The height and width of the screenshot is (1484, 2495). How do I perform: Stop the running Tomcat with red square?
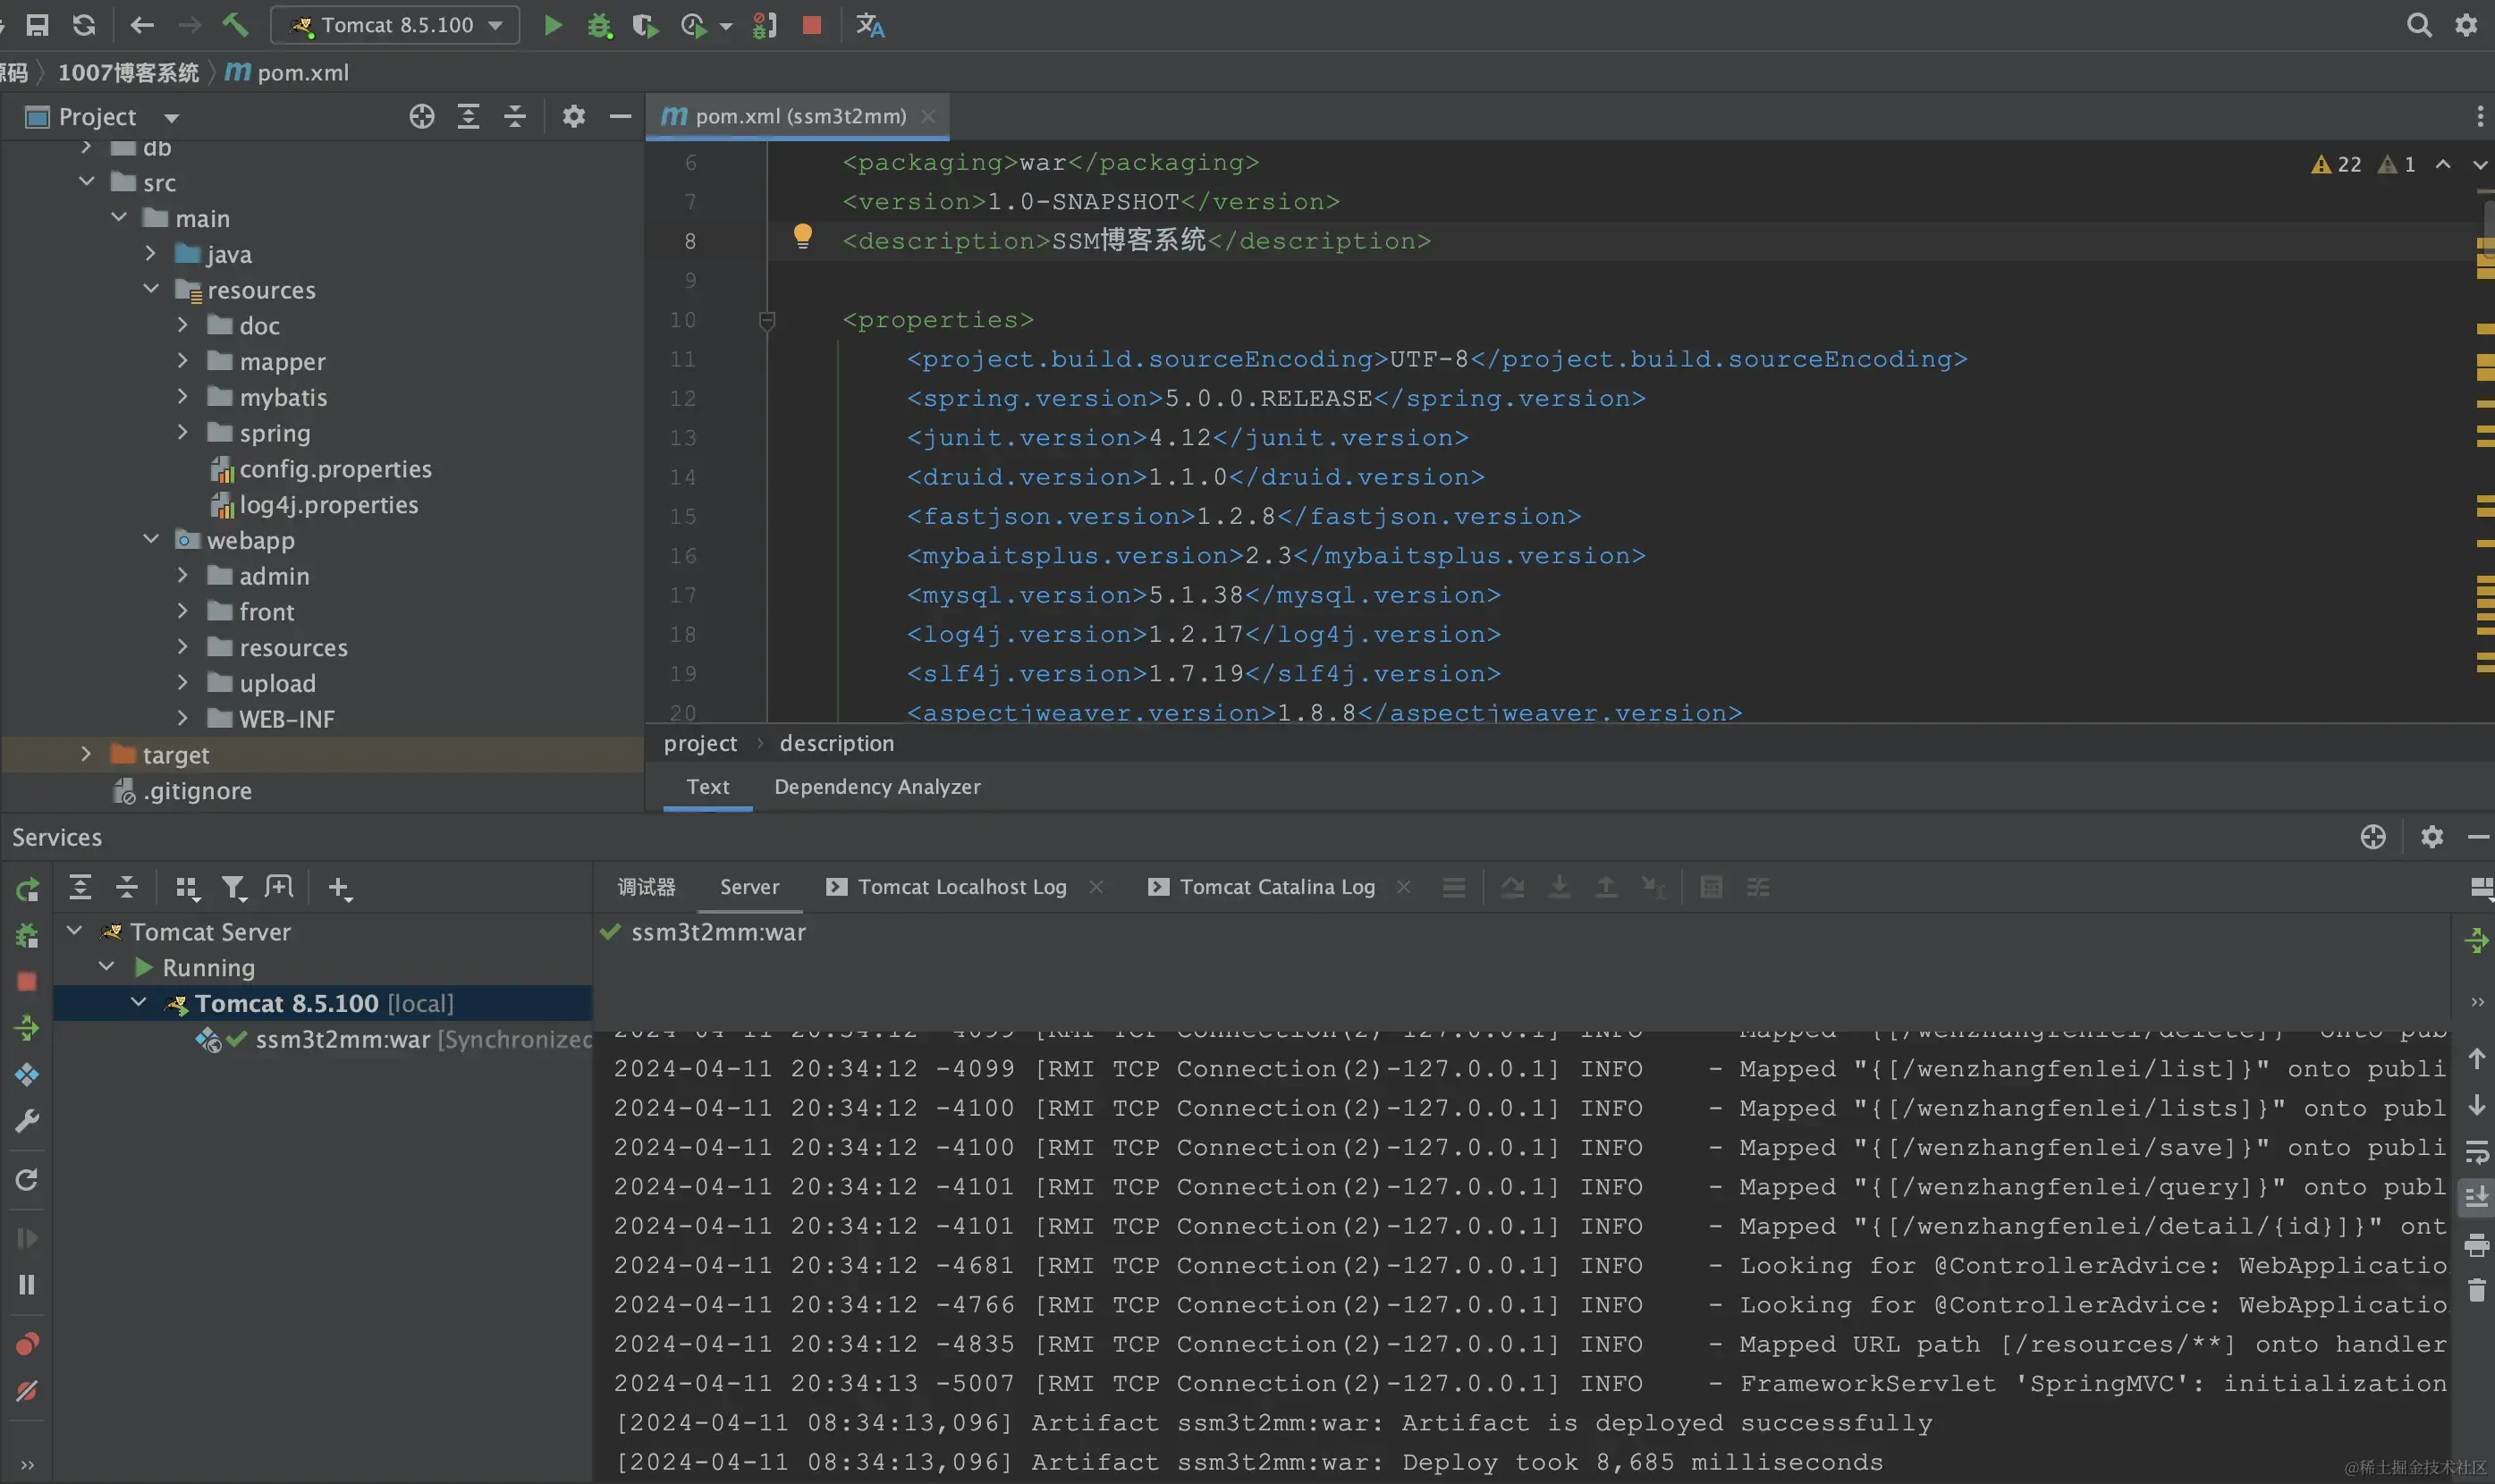[x=812, y=25]
